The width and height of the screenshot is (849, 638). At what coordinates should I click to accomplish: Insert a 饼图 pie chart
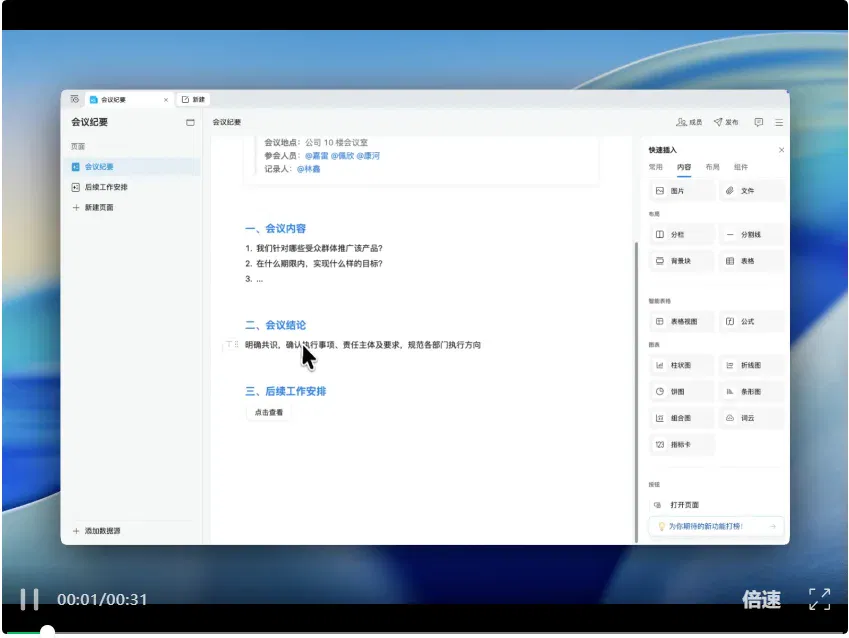point(681,392)
